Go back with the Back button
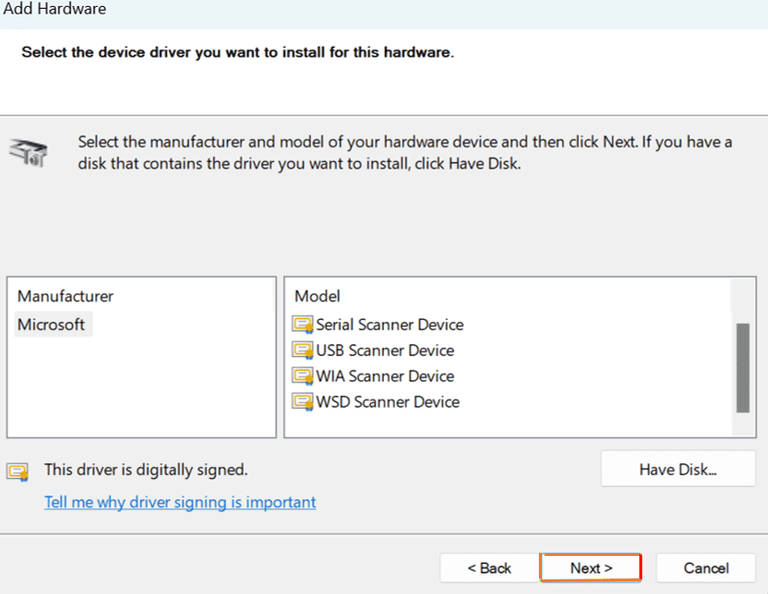This screenshot has height=594, width=768. point(489,568)
